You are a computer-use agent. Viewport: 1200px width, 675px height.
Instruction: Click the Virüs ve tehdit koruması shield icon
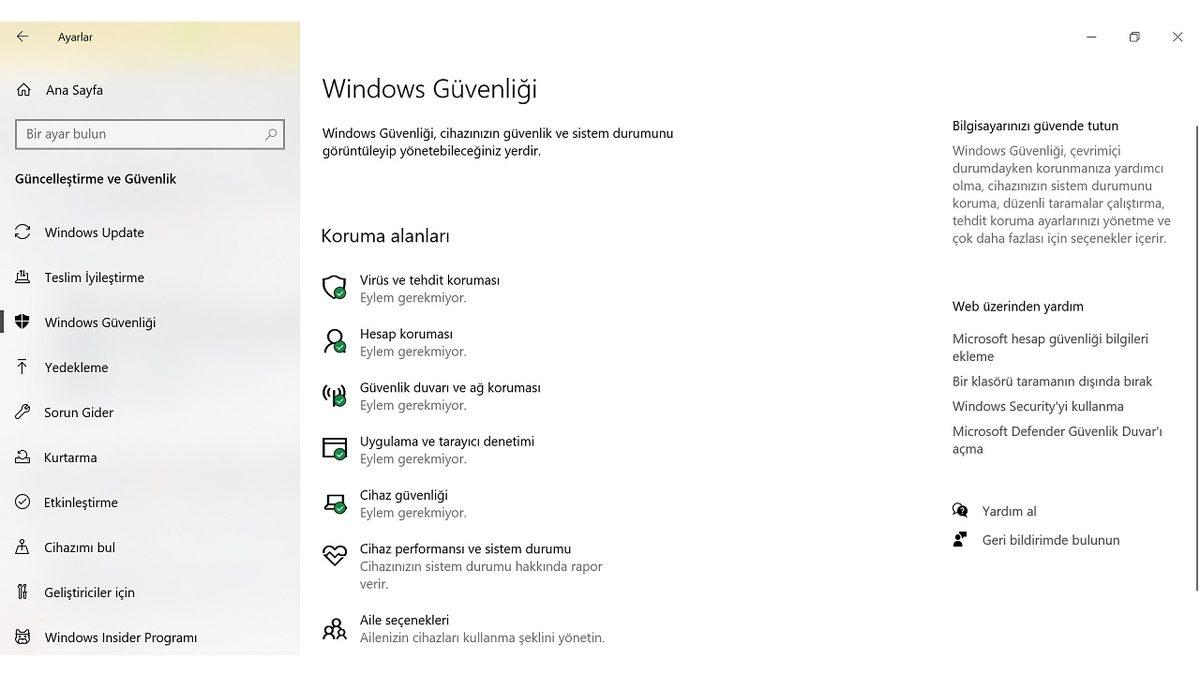[334, 288]
